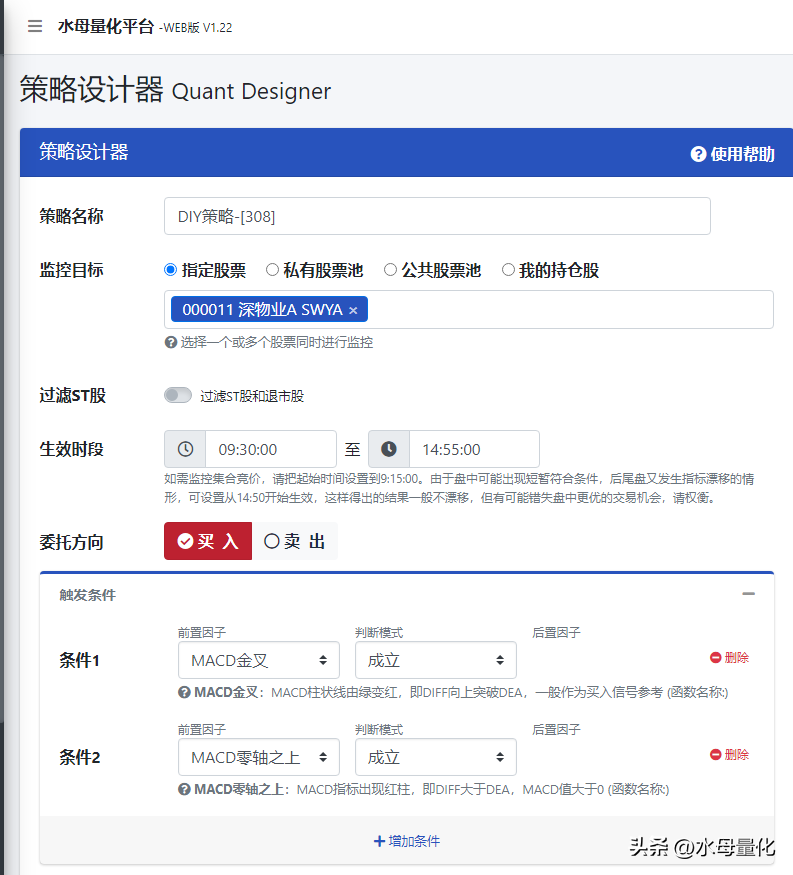Click the 水母量化平台 title text
Image resolution: width=793 pixels, height=875 pixels.
tap(106, 26)
